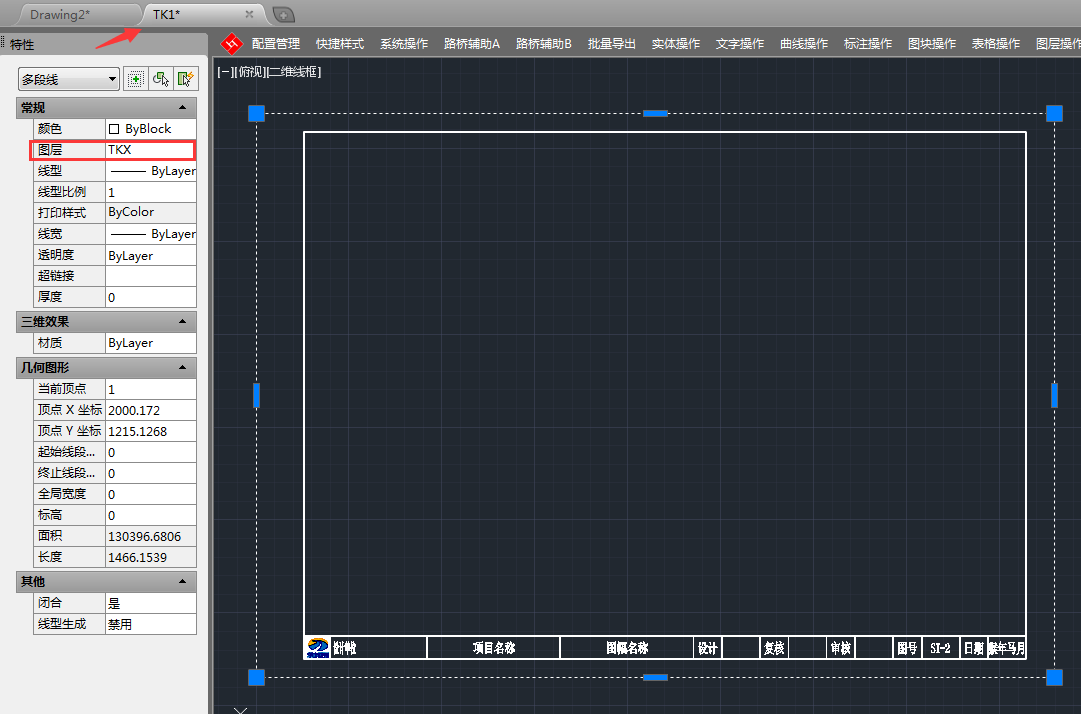
Task: Open the object type dropdown showing 多段线
Action: pos(68,79)
